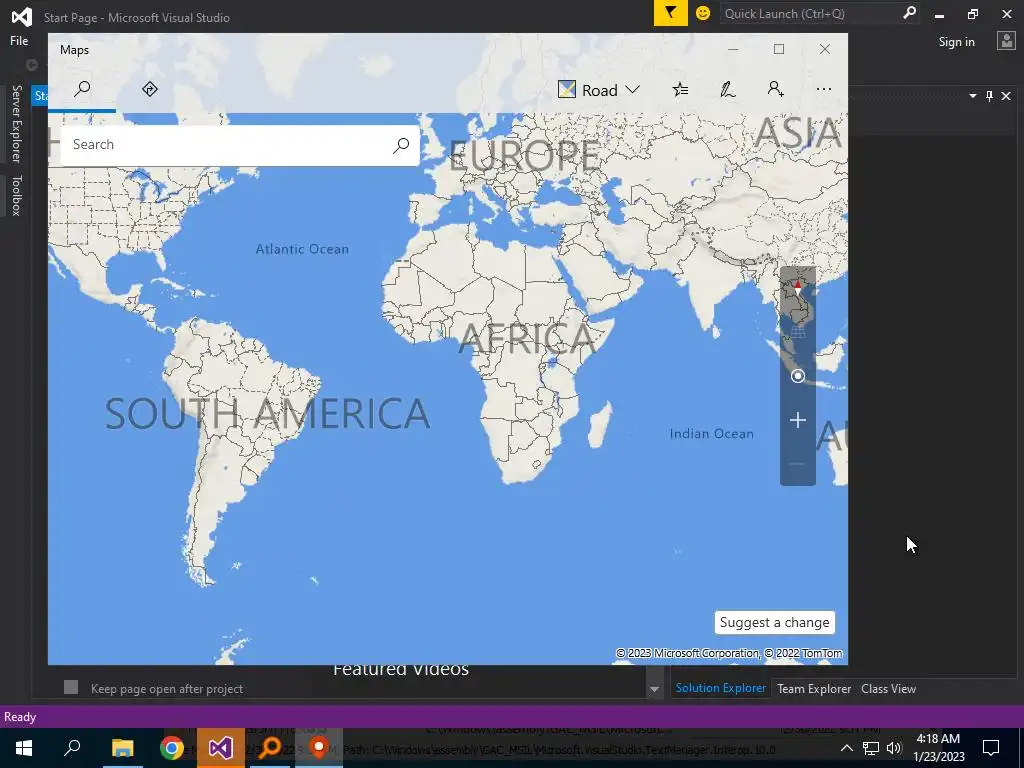Open the Toolbox side tab
Screen dimensions: 1024x768
(16, 195)
